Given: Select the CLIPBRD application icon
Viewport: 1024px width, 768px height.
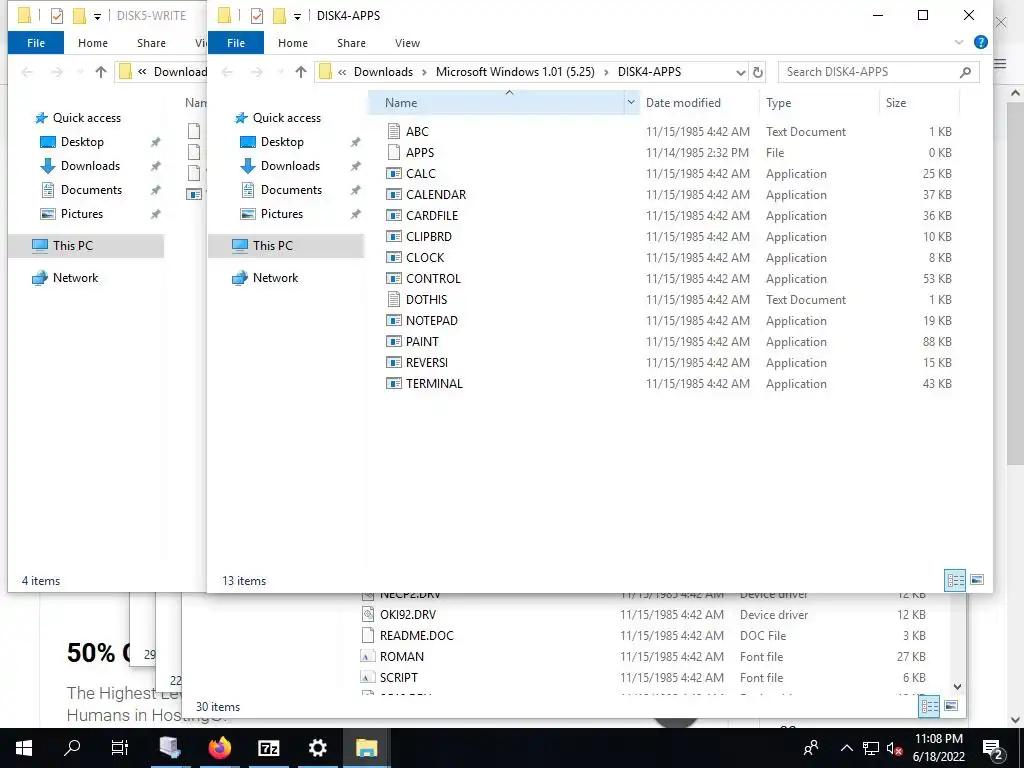Looking at the screenshot, I should click(393, 236).
